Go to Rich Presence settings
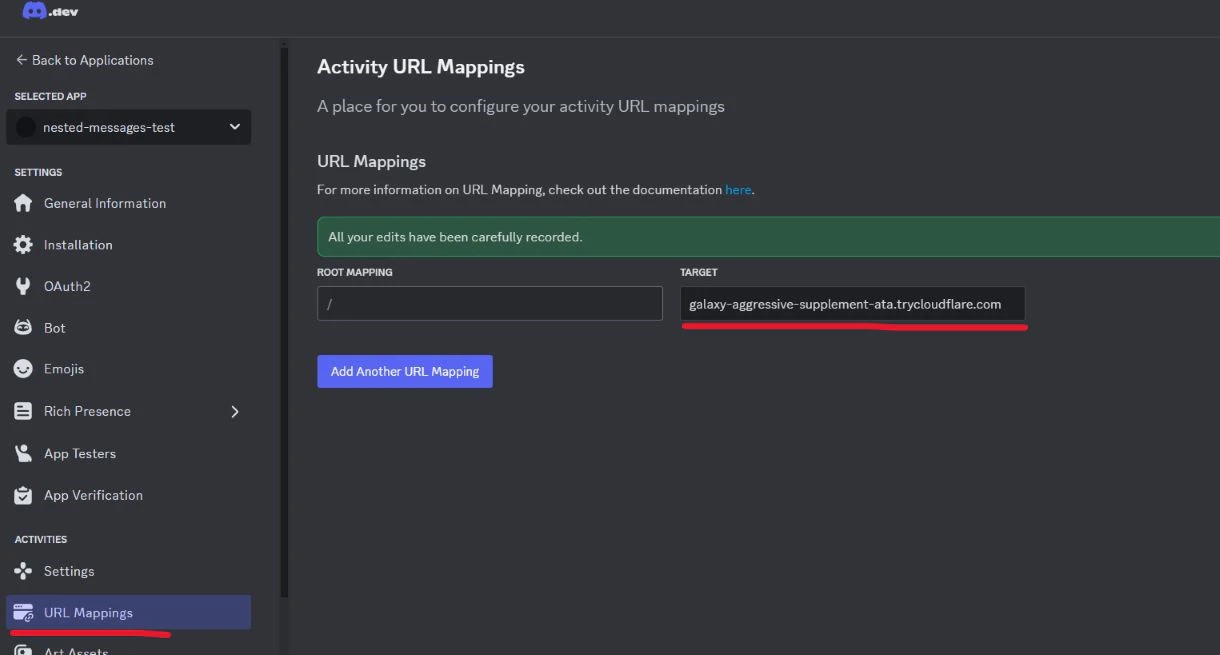 coord(87,411)
